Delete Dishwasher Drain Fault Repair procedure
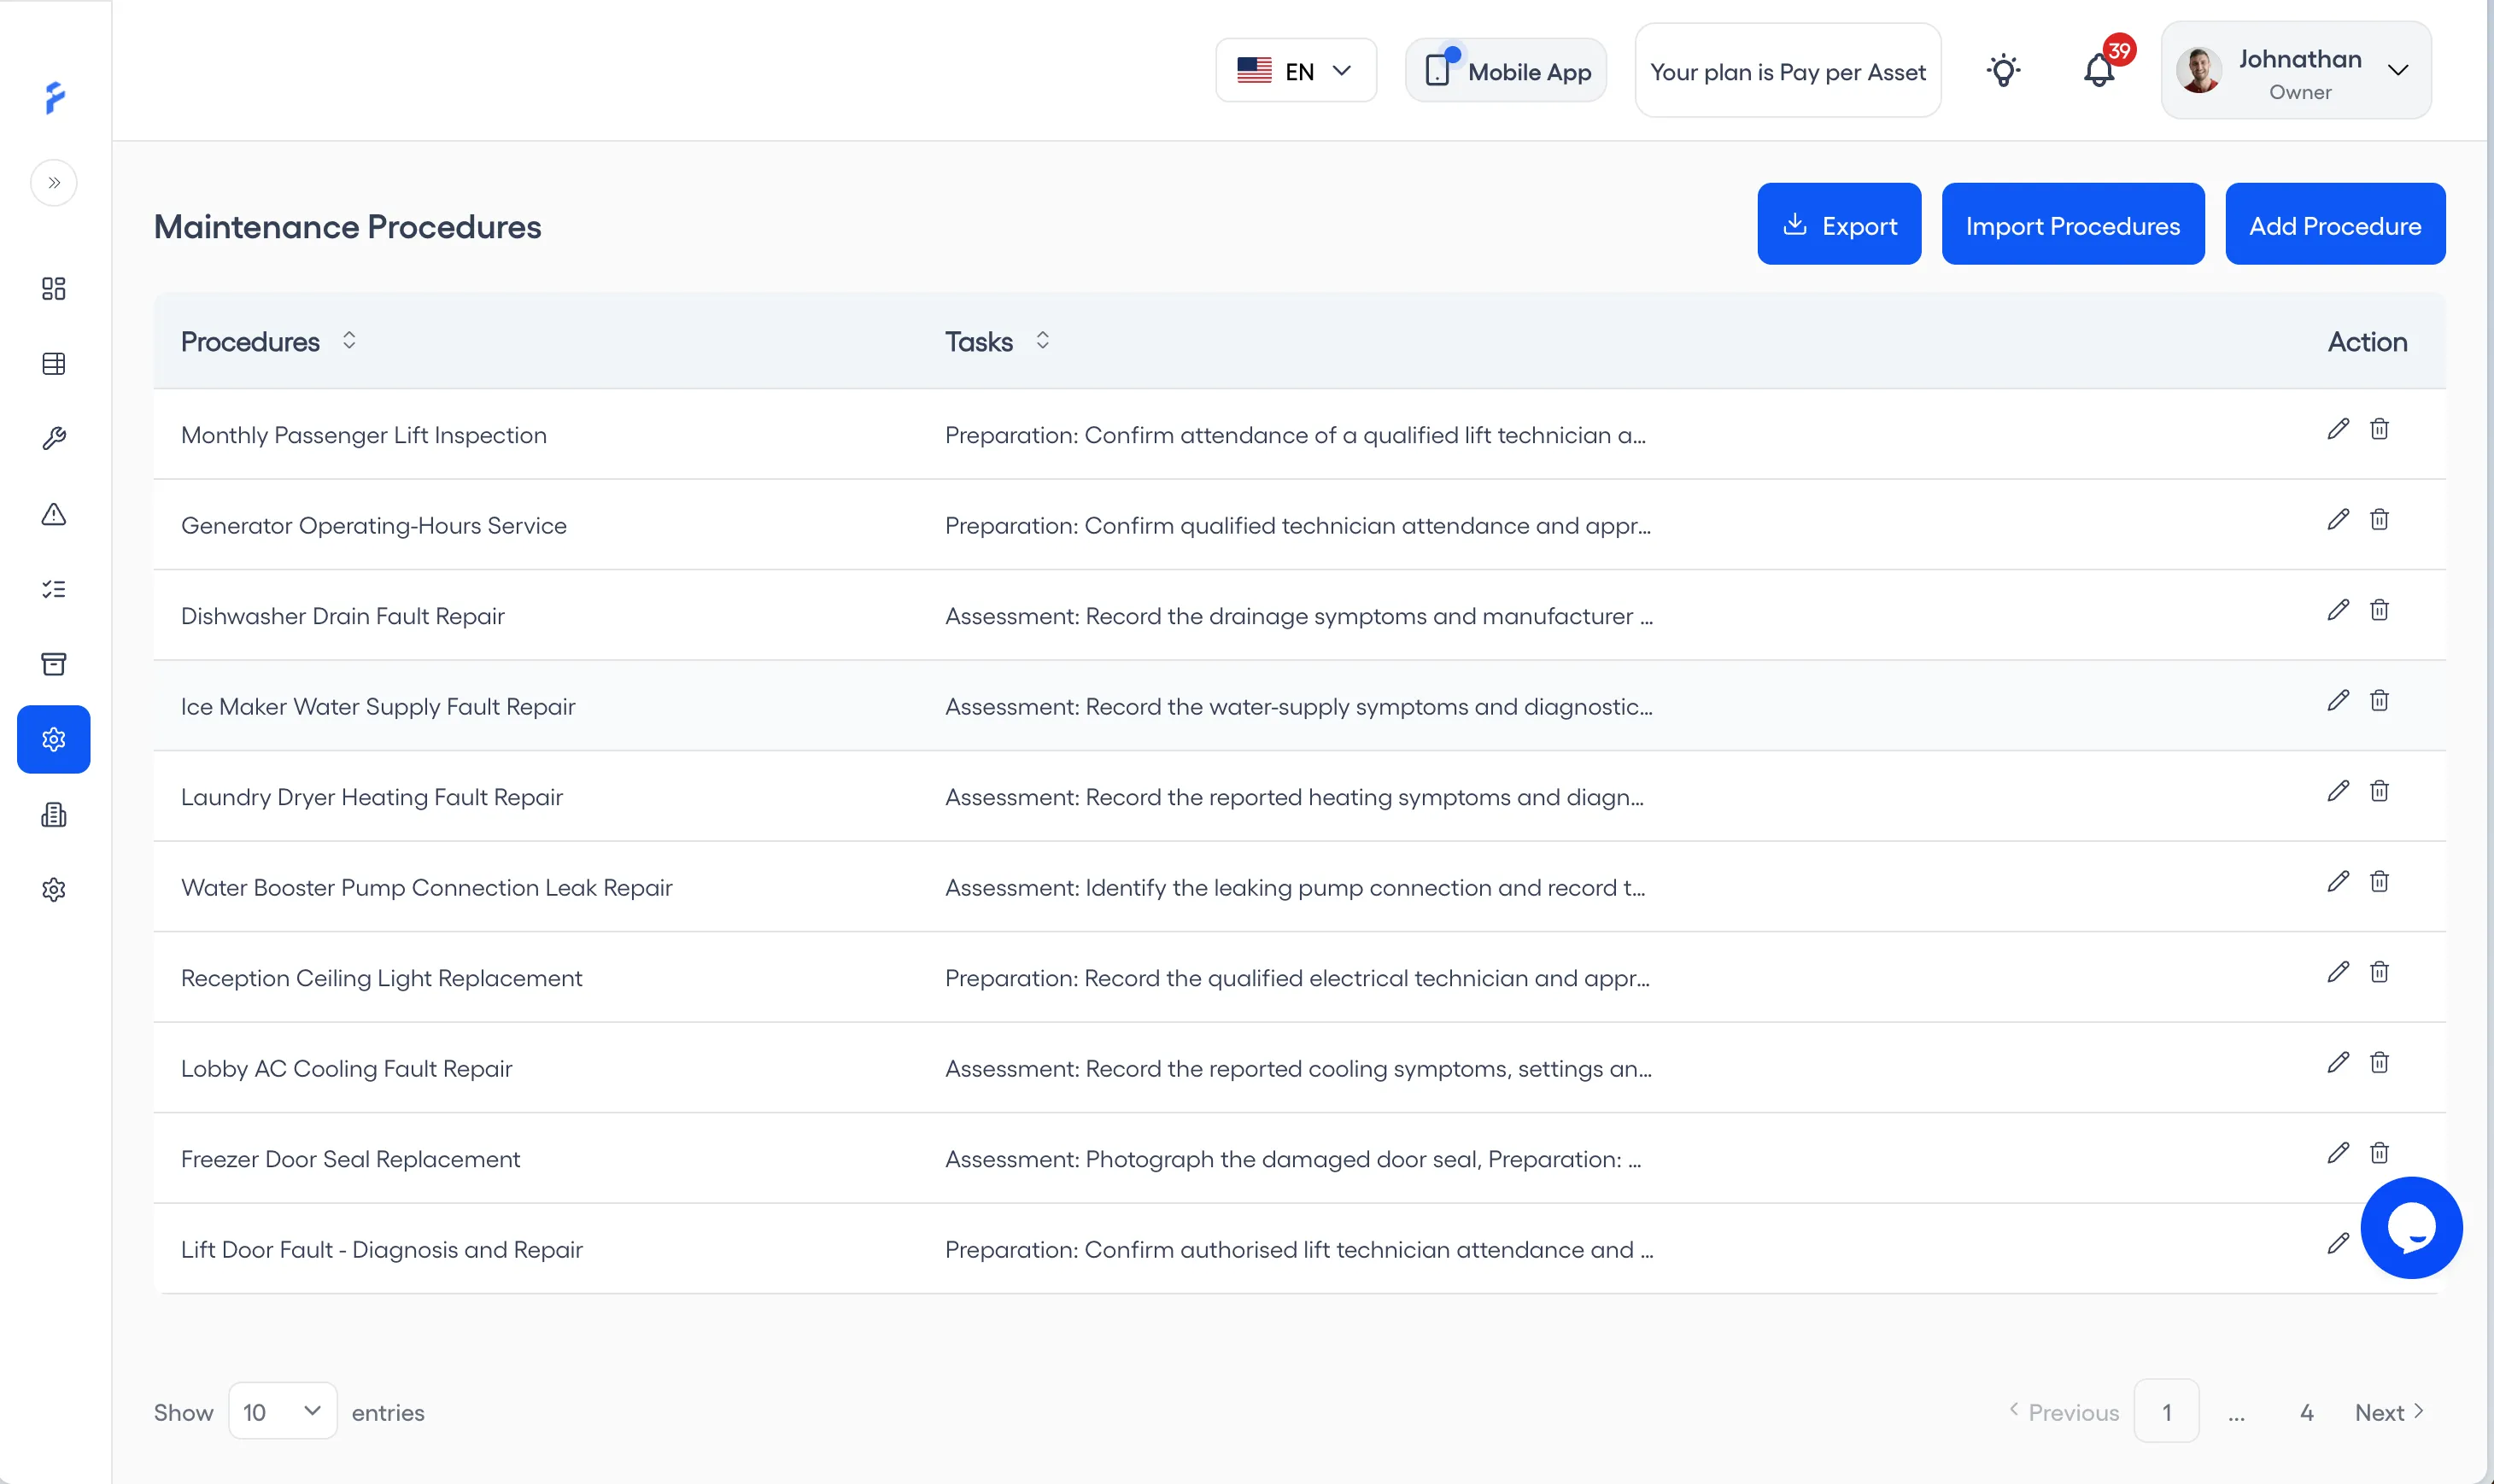 tap(2379, 610)
